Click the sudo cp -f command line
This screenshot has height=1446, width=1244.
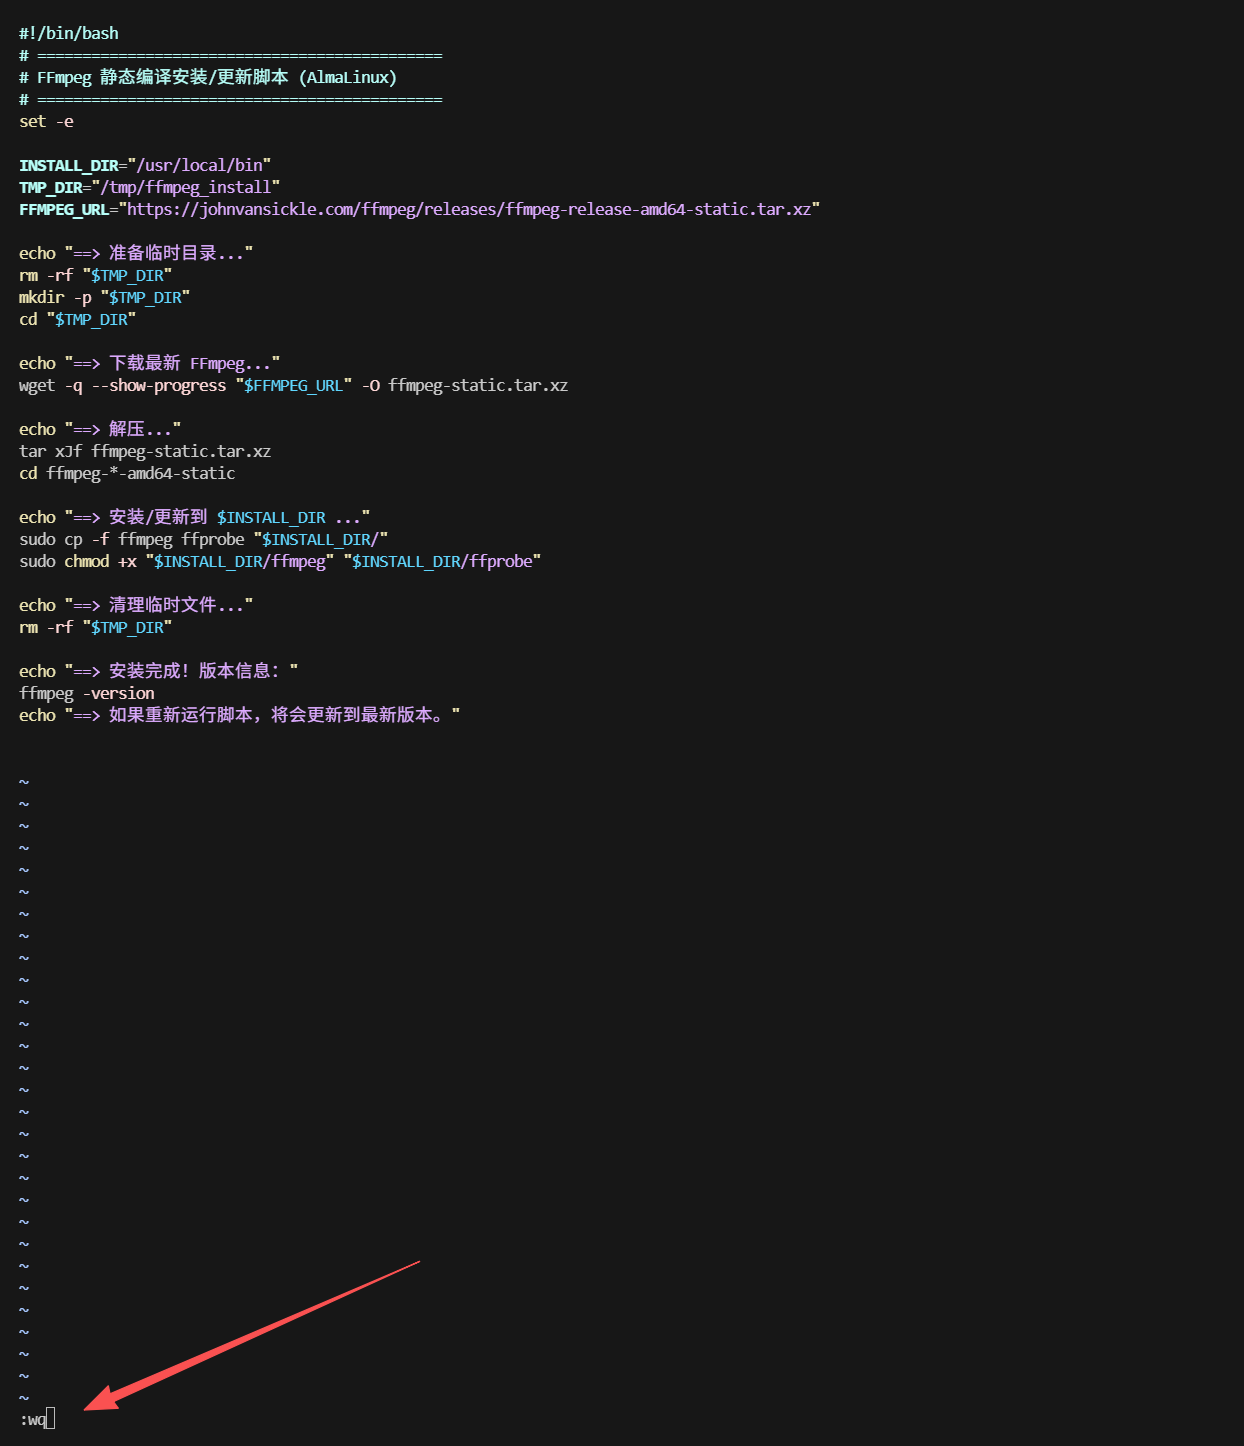tap(203, 539)
